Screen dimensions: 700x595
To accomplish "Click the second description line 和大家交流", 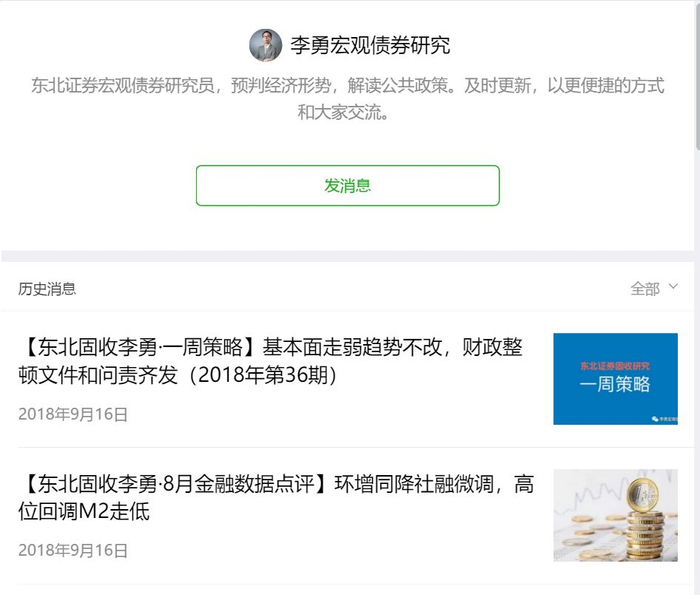I will 343,112.
